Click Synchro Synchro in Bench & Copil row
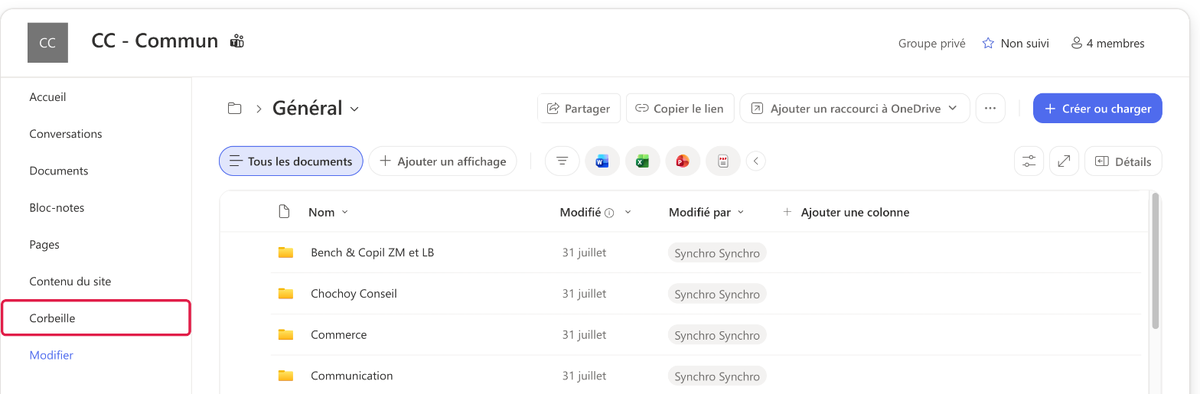This screenshot has height=394, width=1200. (x=717, y=253)
